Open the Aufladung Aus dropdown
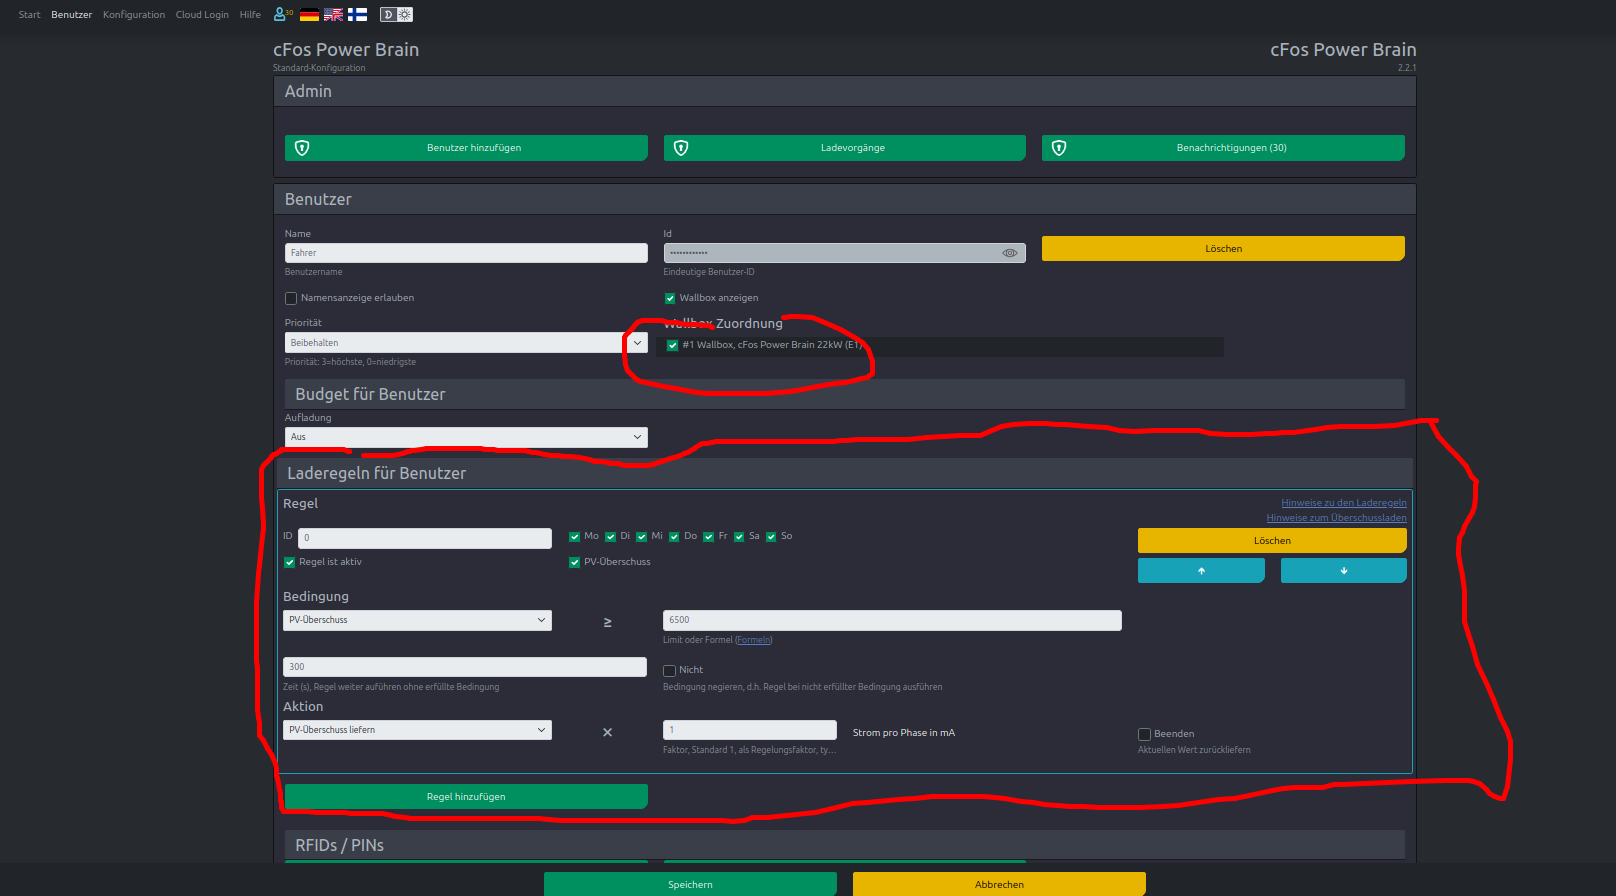1616x896 pixels. [x=466, y=437]
